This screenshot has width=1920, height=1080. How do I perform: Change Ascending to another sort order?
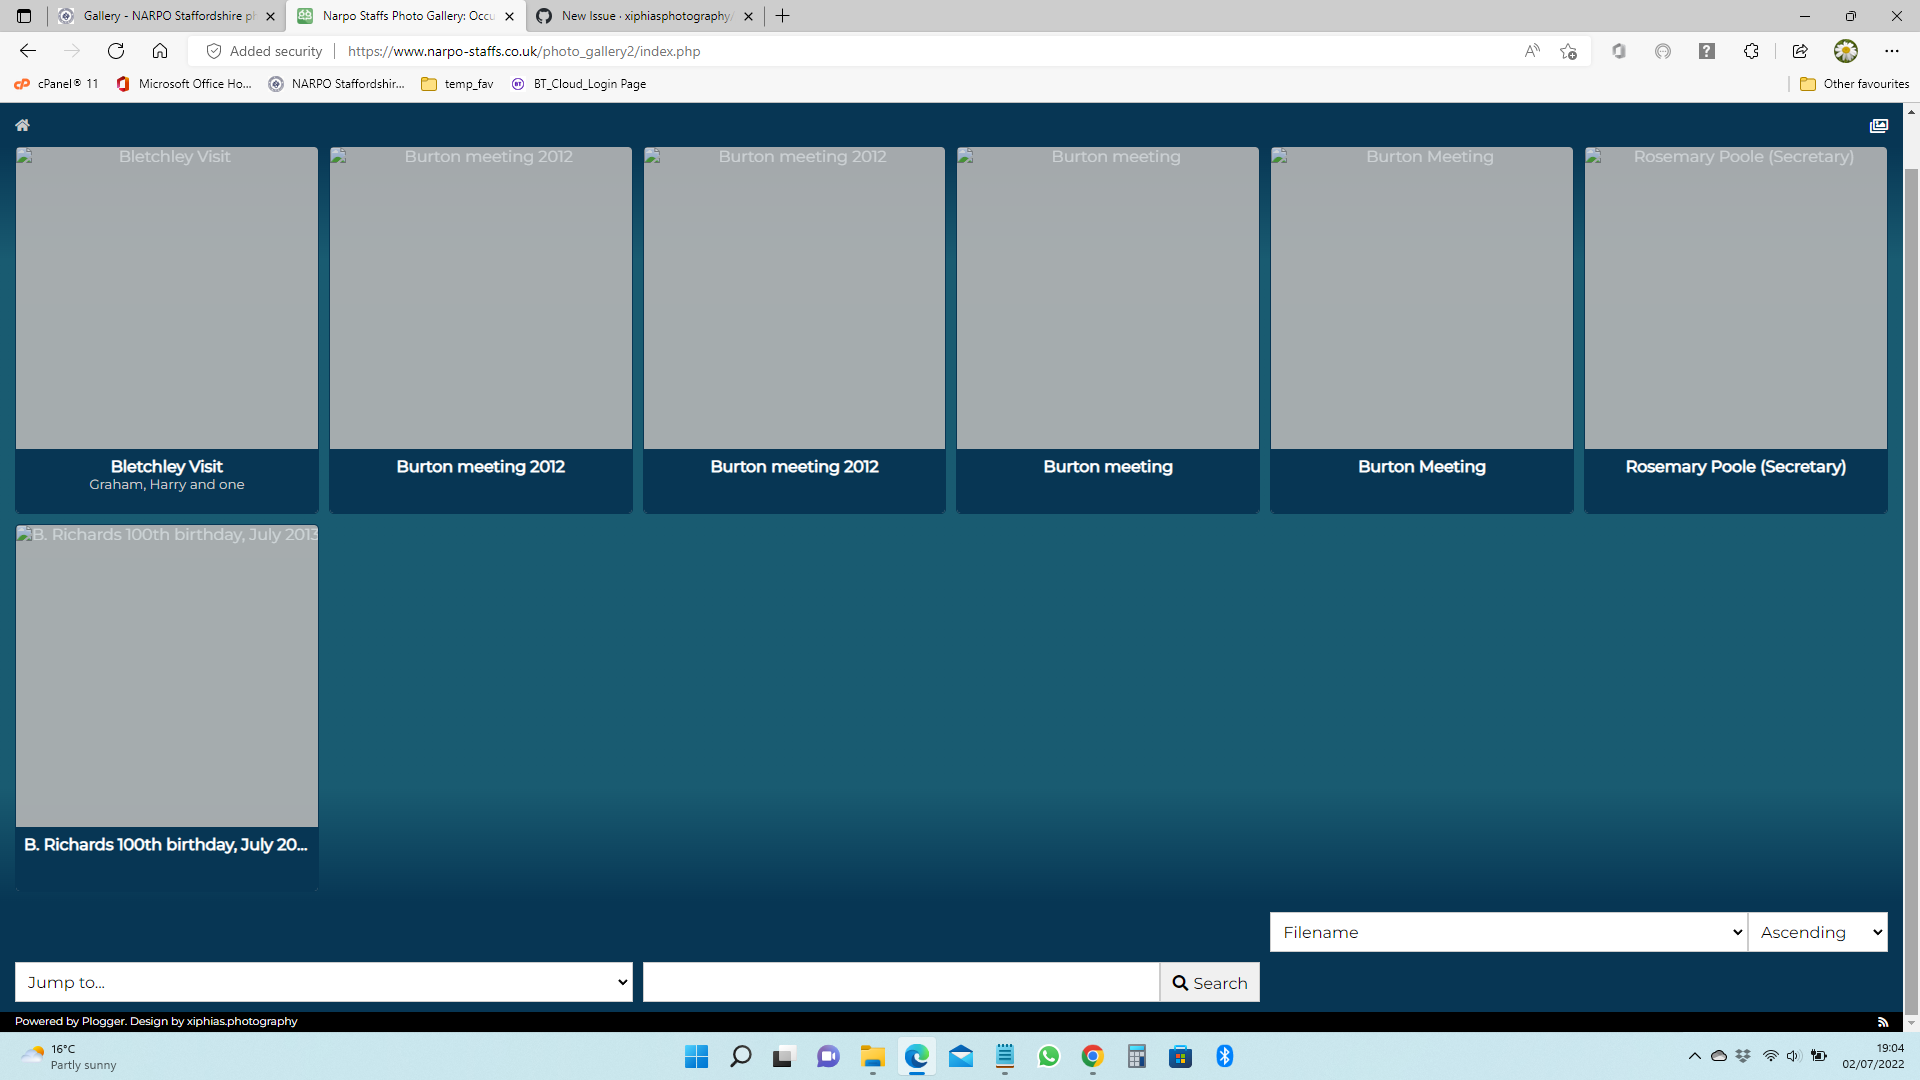pos(1817,932)
